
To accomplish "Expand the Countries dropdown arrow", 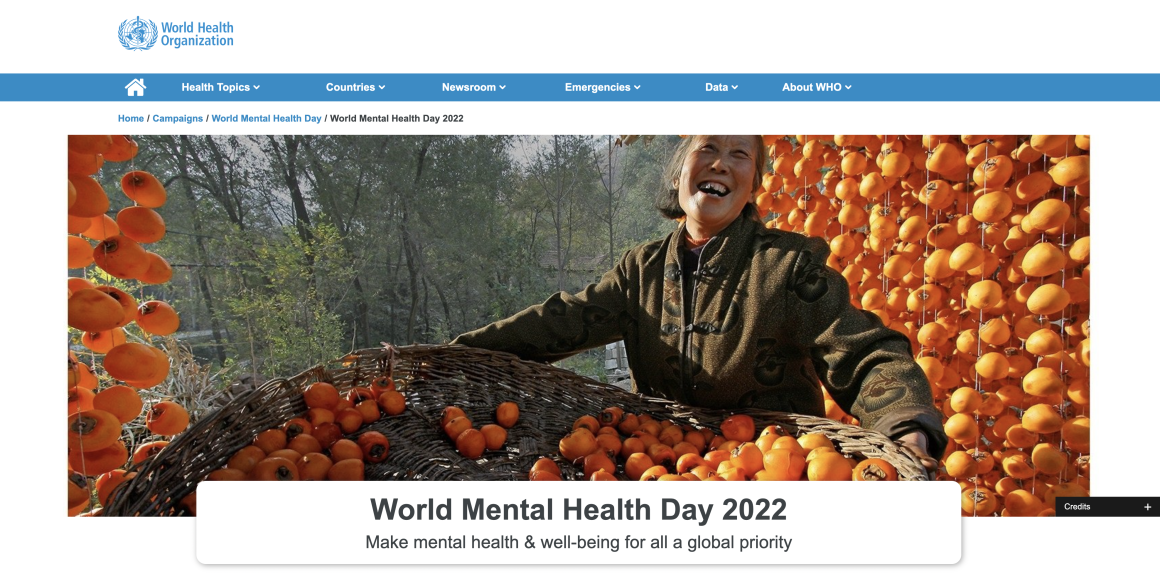I will point(382,87).
